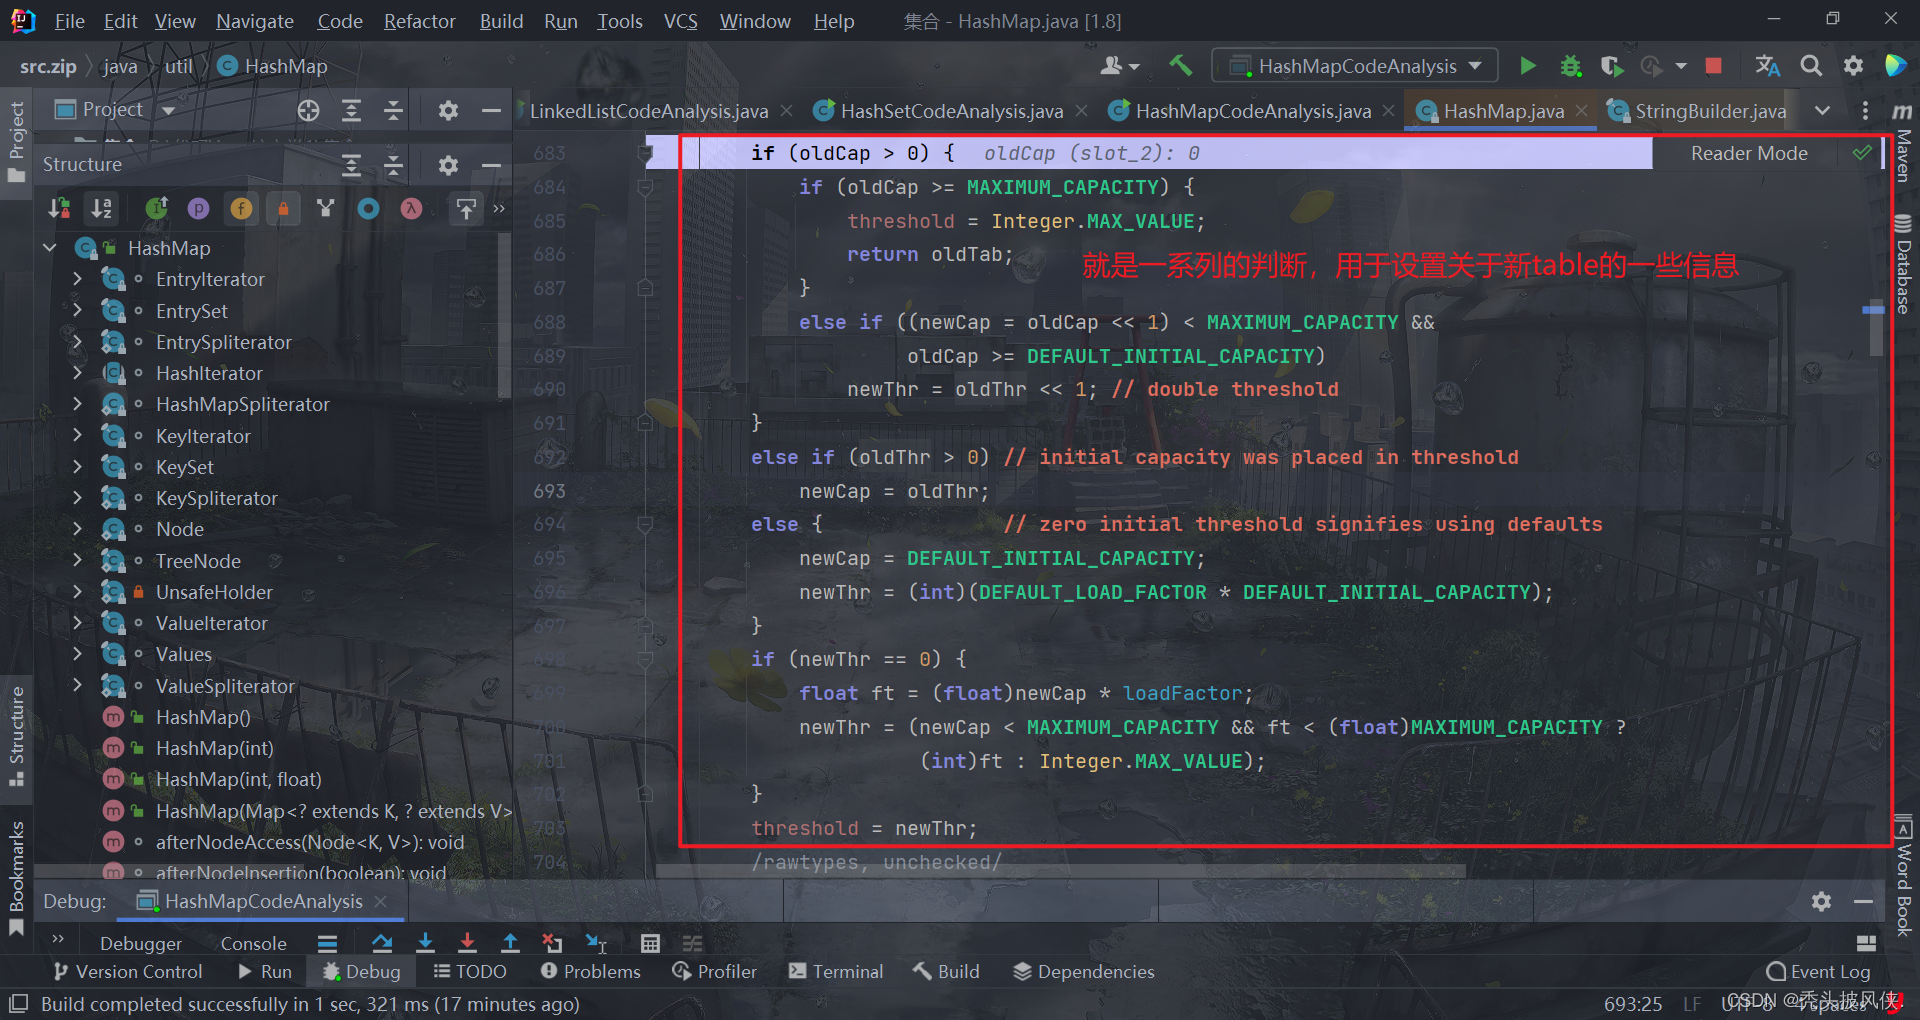Click the Step Over debugger icon
Viewport: 1920px width, 1020px height.
(x=382, y=943)
